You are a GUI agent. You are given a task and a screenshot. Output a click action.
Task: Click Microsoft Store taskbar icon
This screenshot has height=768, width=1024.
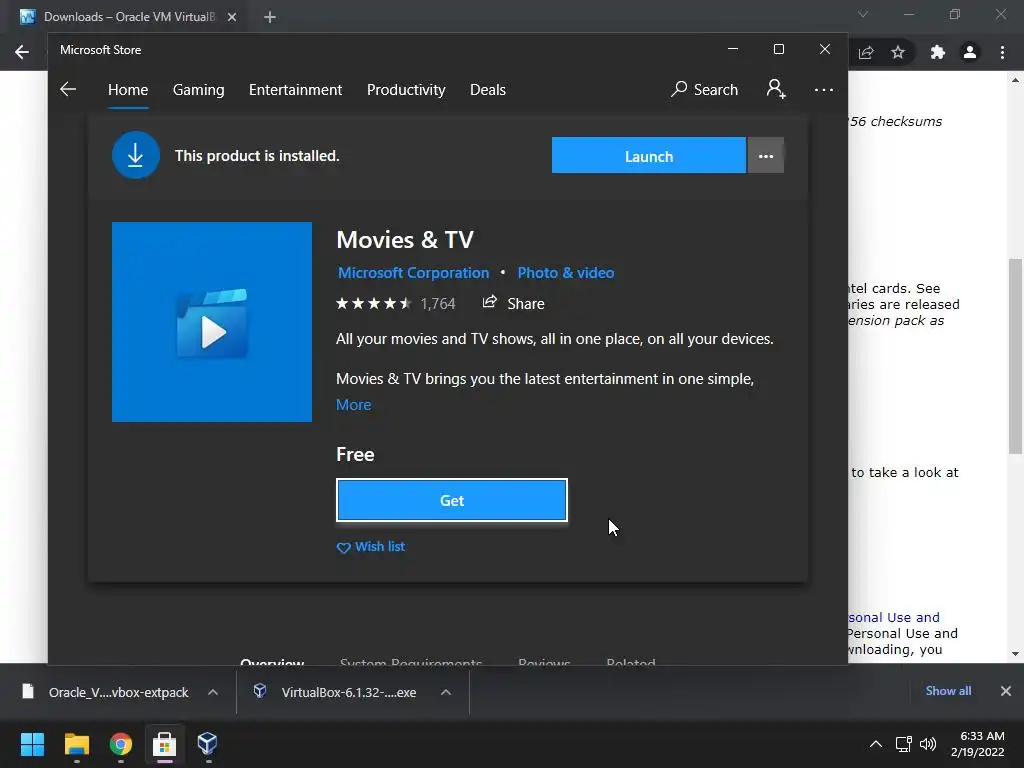click(165, 744)
